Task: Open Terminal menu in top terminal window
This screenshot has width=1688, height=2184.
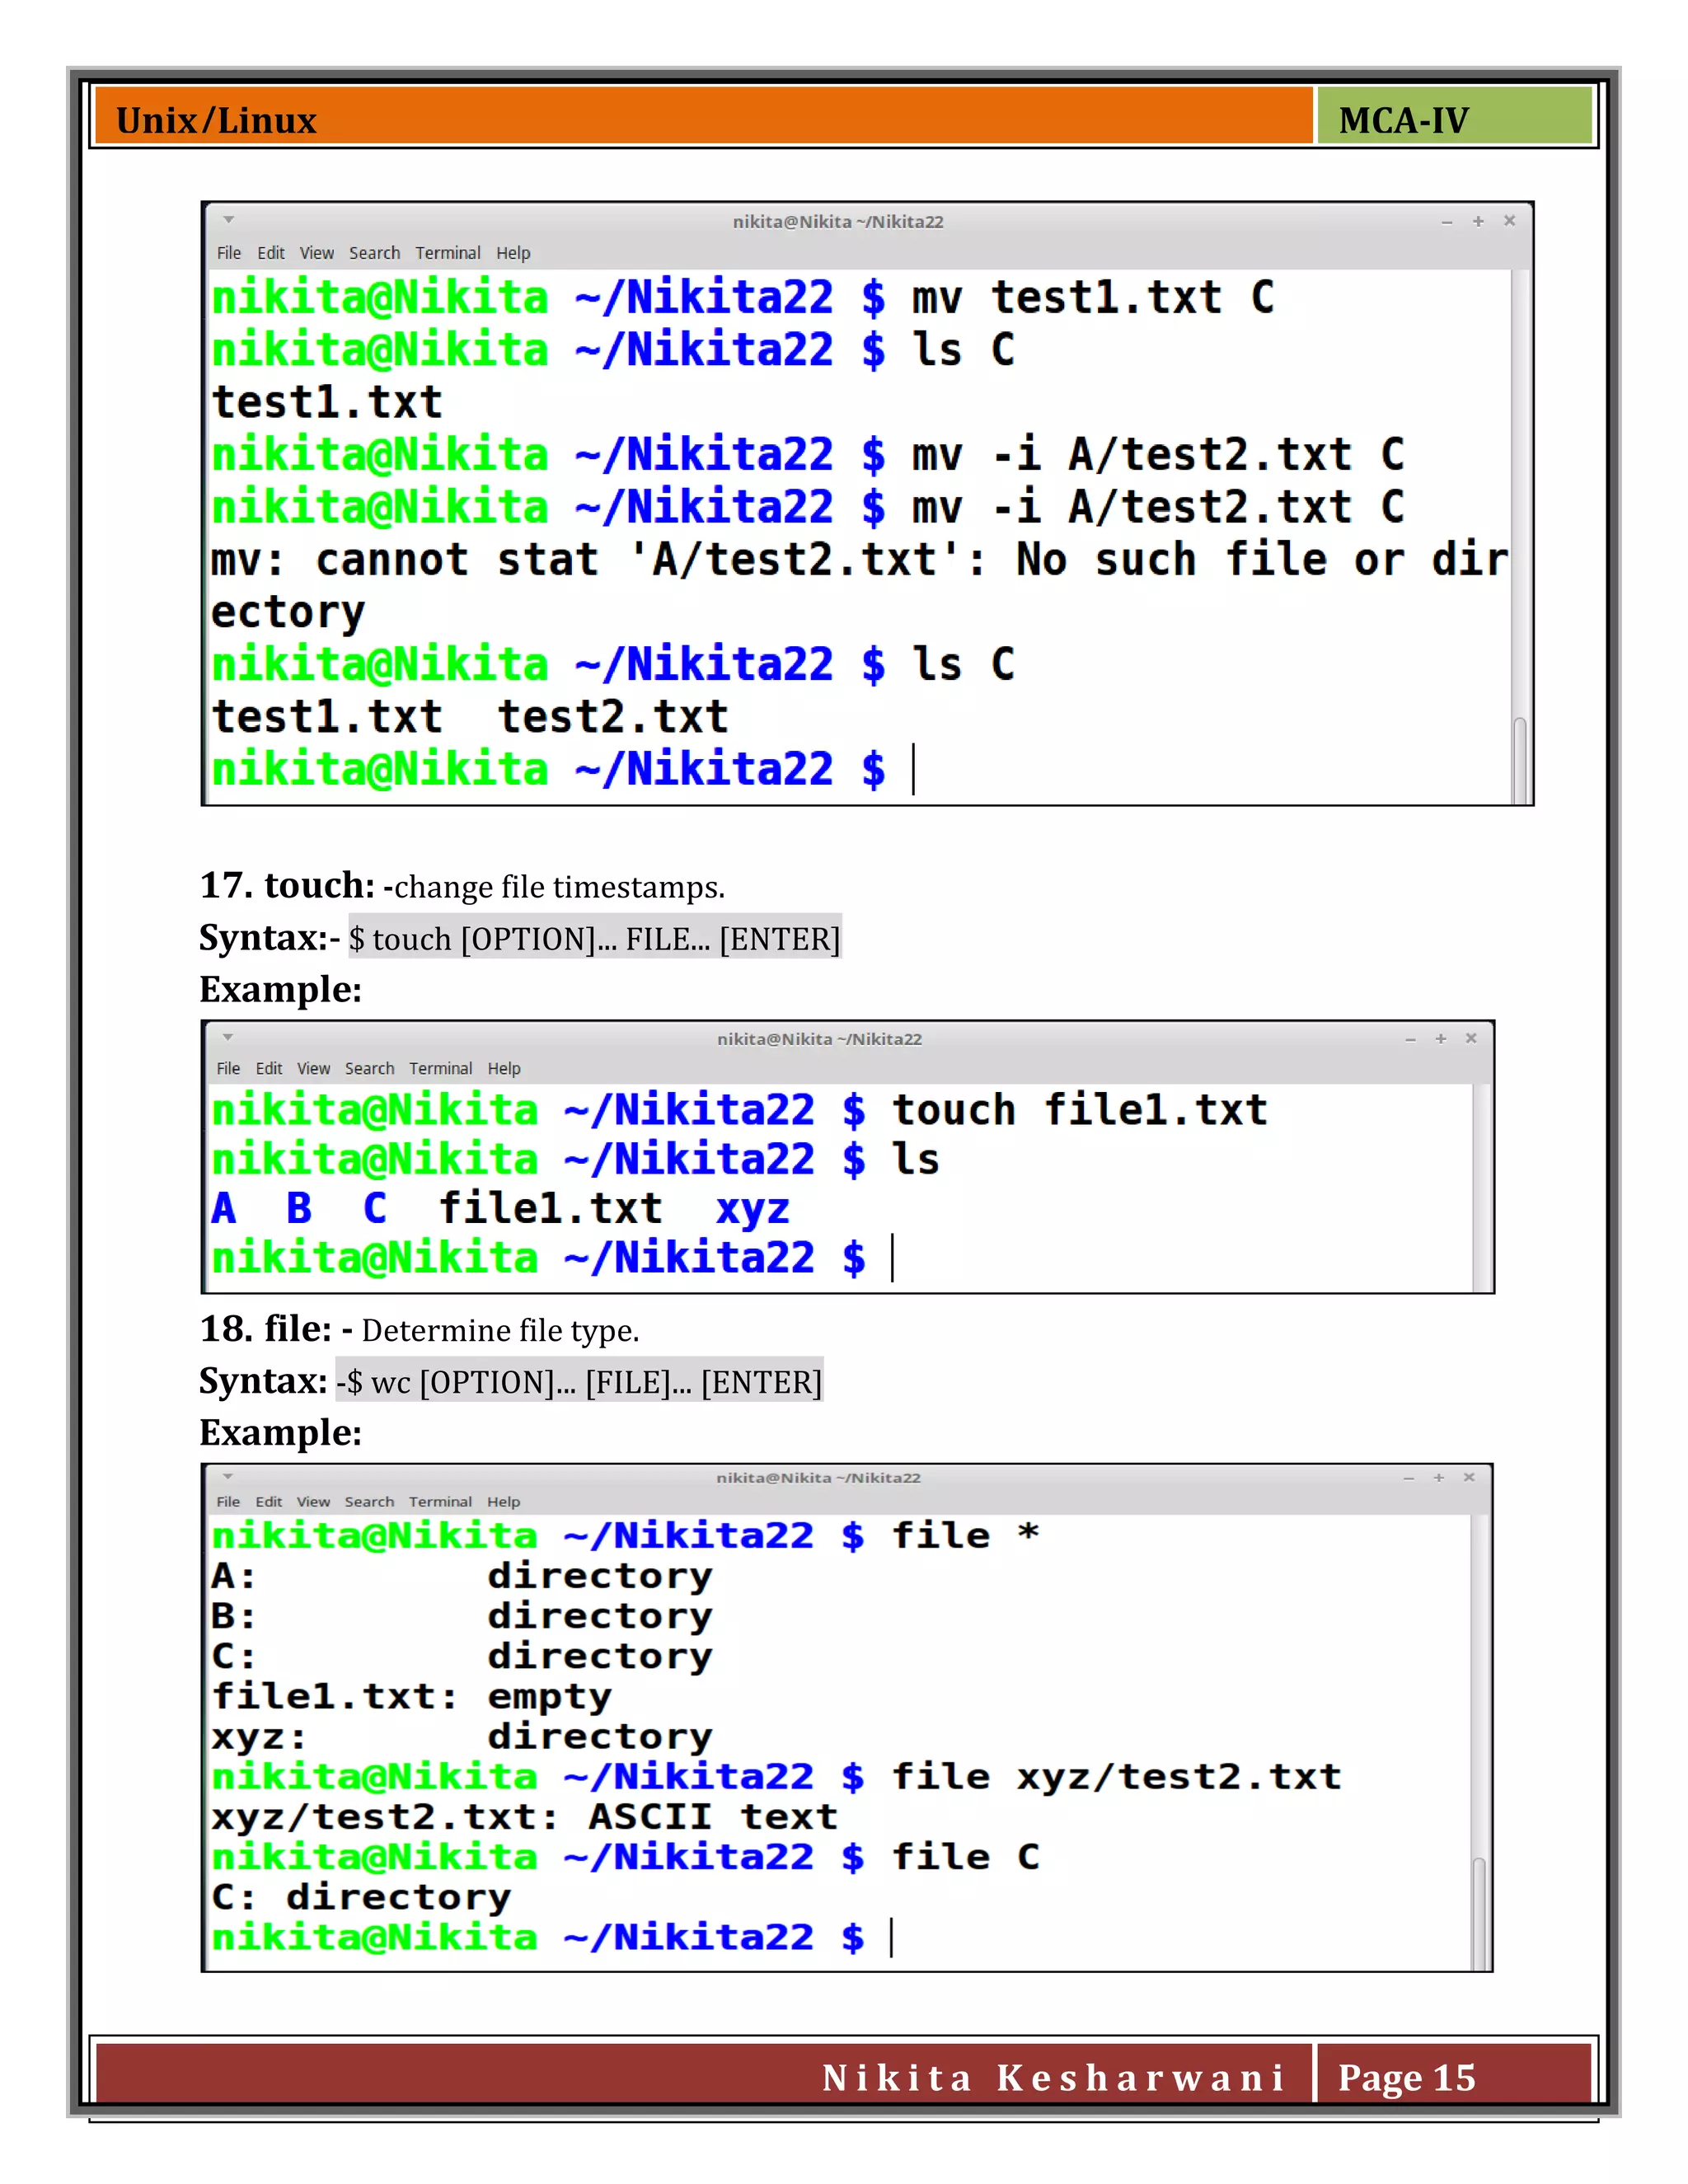Action: [x=448, y=253]
